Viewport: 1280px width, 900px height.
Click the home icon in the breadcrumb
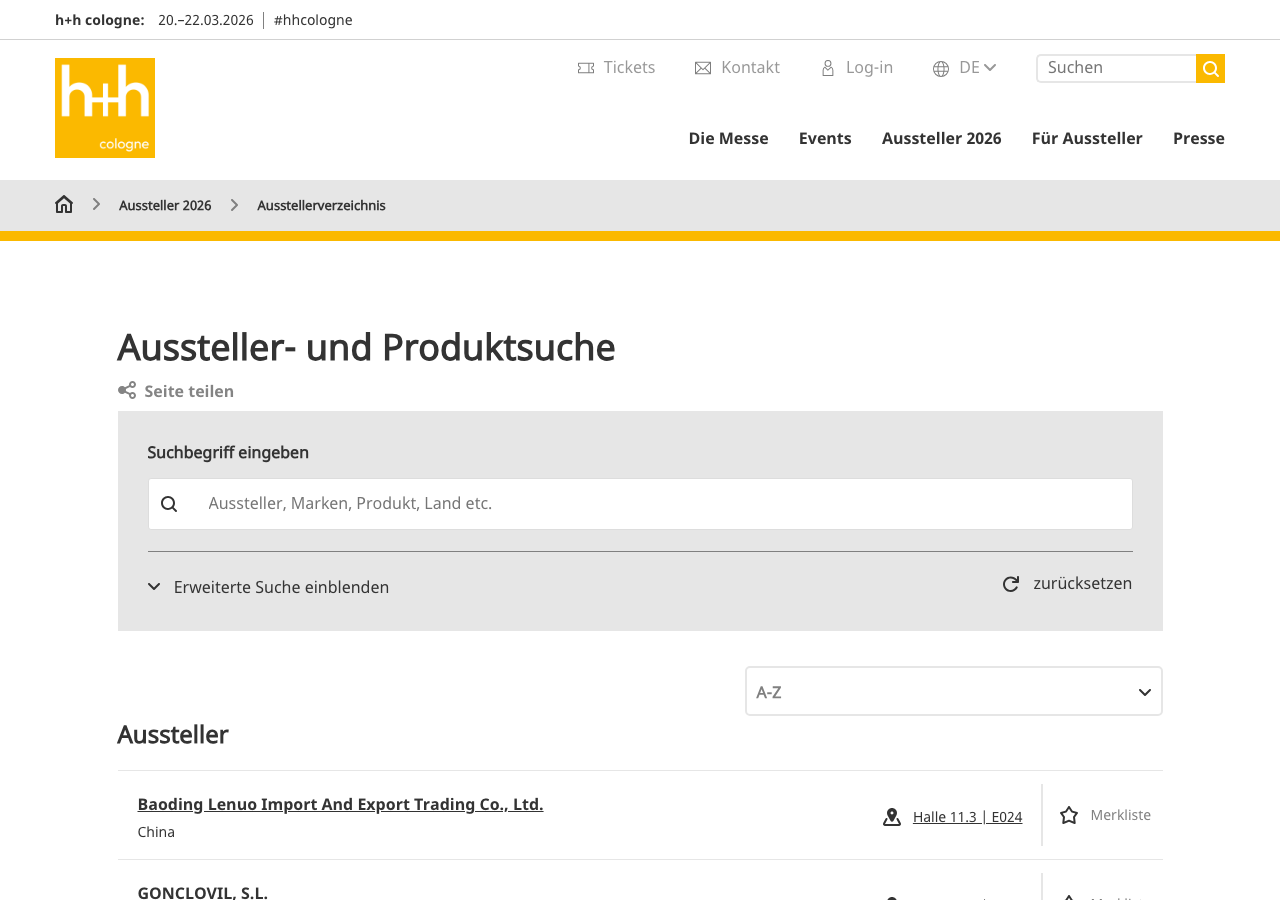(x=64, y=203)
